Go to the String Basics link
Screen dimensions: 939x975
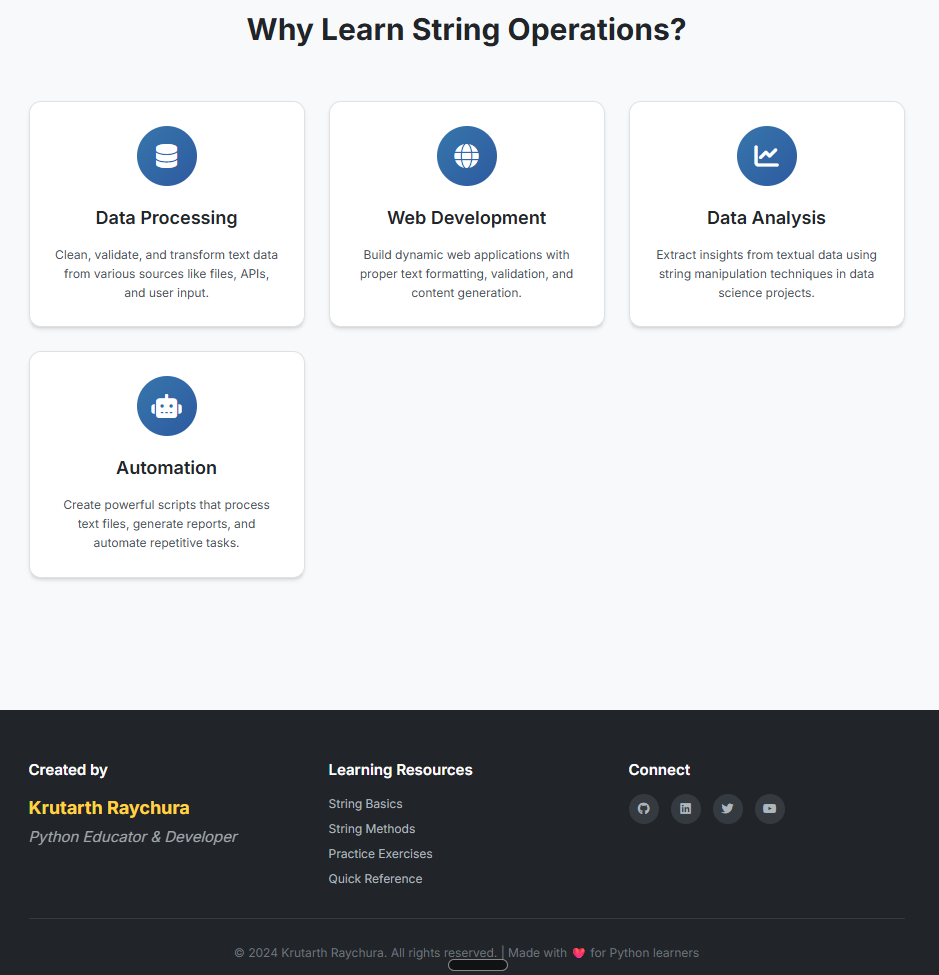(x=365, y=803)
